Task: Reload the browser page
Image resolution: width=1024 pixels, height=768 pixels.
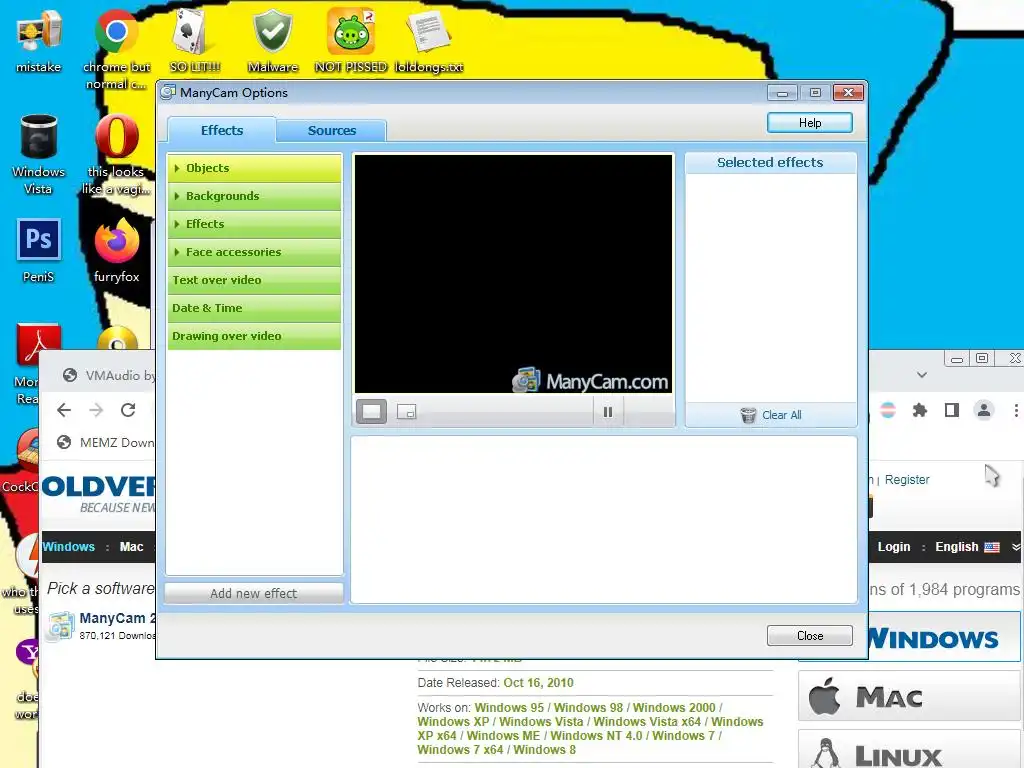Action: coord(128,409)
